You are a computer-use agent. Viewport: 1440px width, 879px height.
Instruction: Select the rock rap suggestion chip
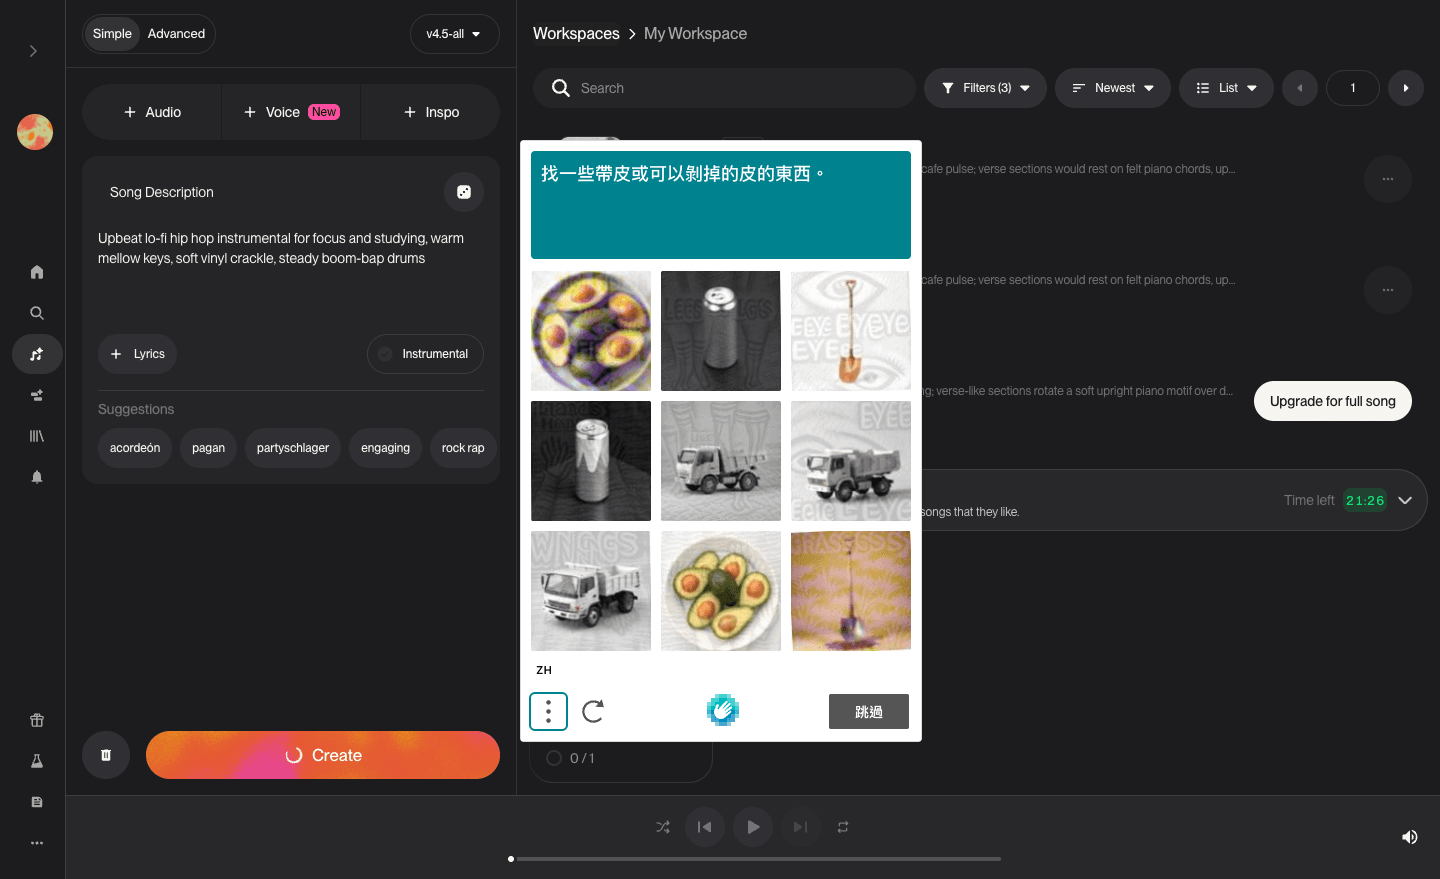[463, 448]
